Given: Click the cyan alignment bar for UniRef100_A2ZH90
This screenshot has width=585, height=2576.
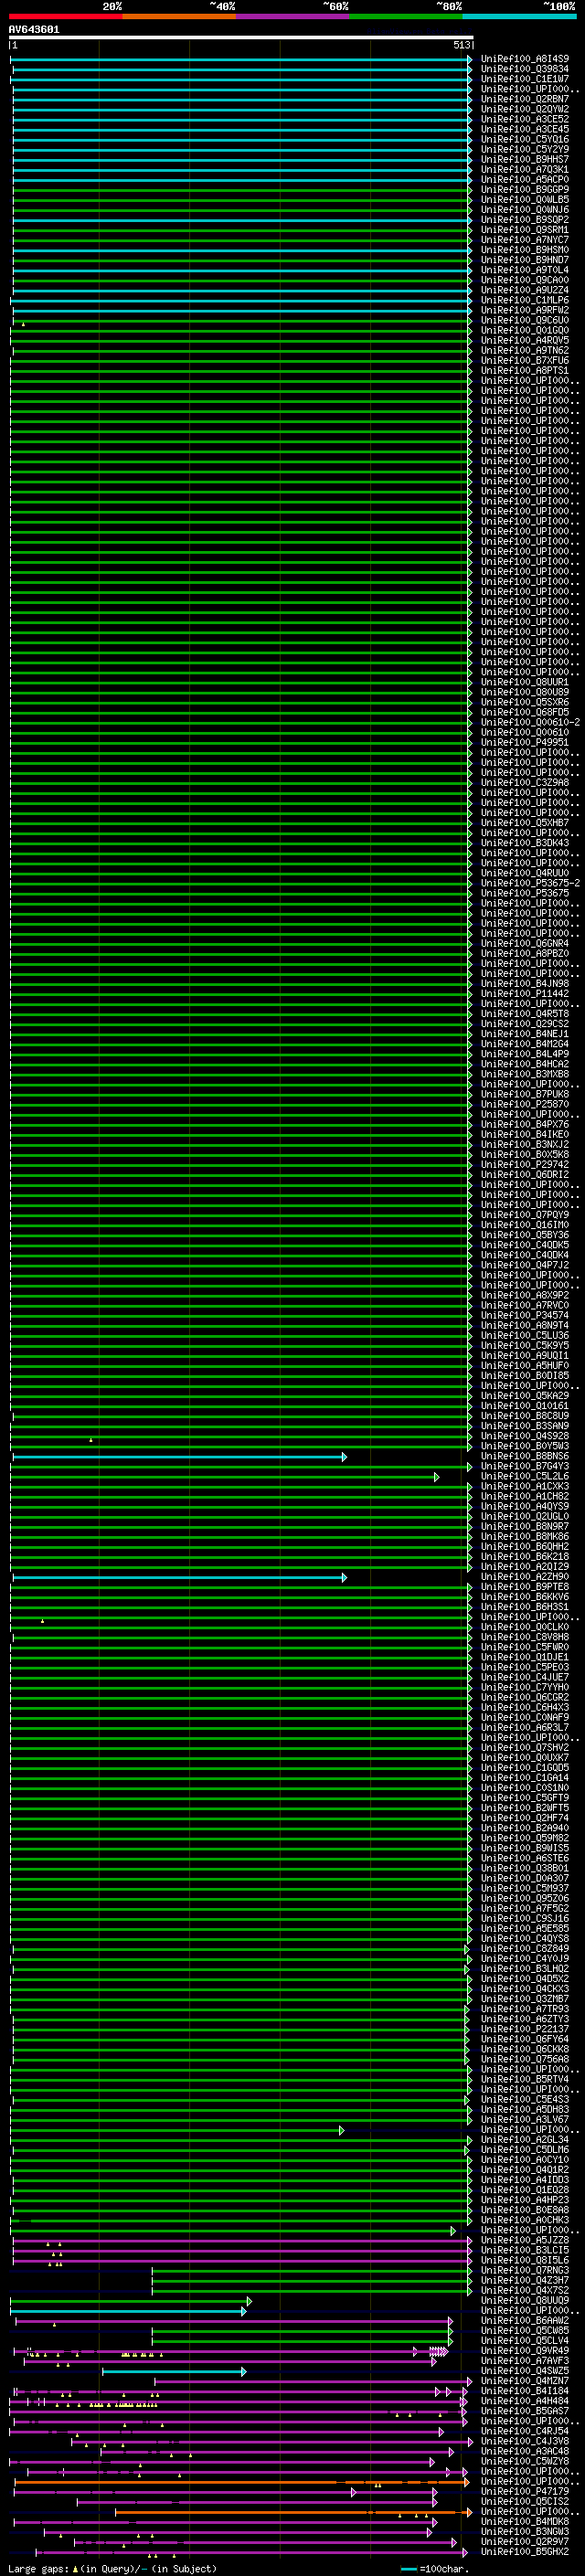Looking at the screenshot, I should [x=179, y=1577].
